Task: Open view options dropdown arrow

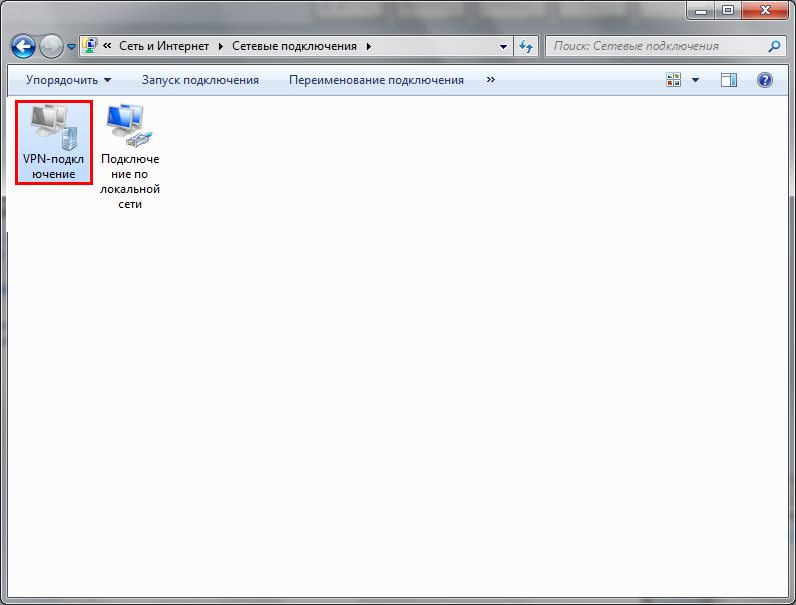Action: click(x=695, y=80)
